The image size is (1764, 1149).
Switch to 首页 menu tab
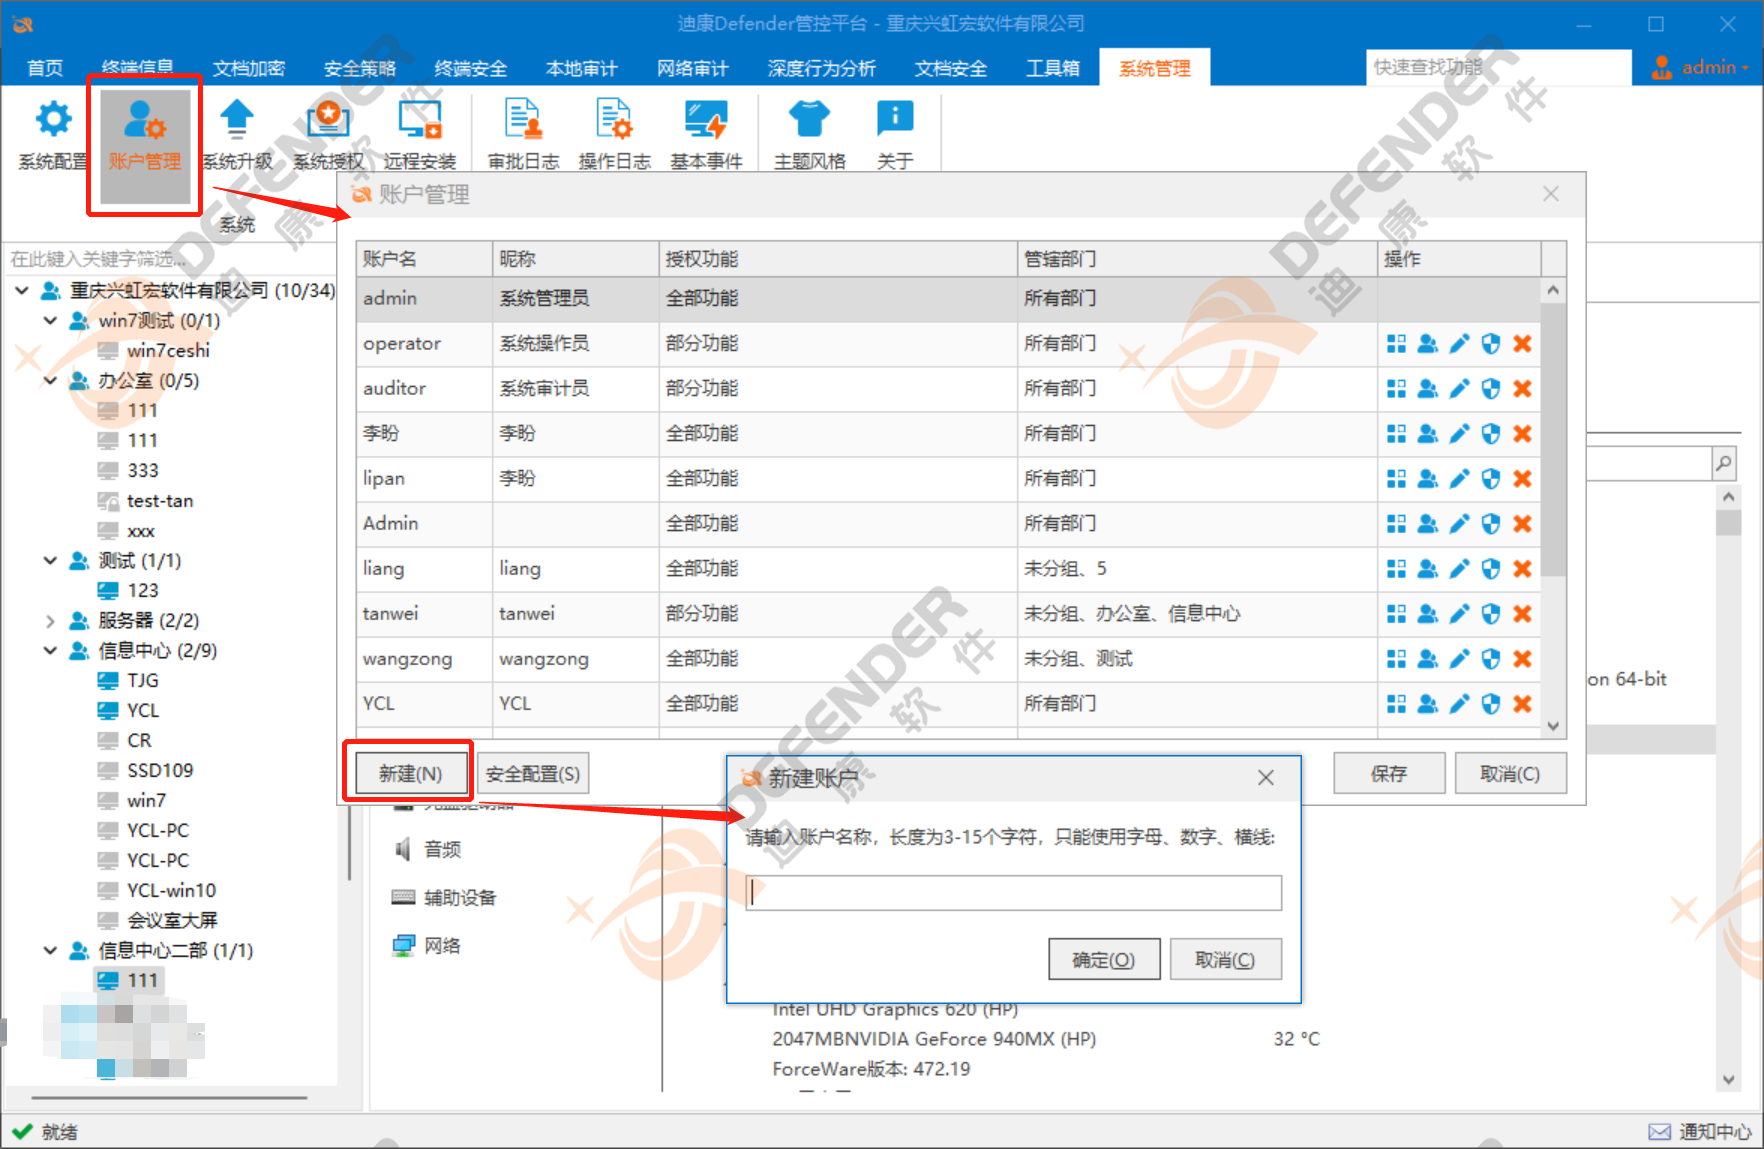[x=45, y=68]
